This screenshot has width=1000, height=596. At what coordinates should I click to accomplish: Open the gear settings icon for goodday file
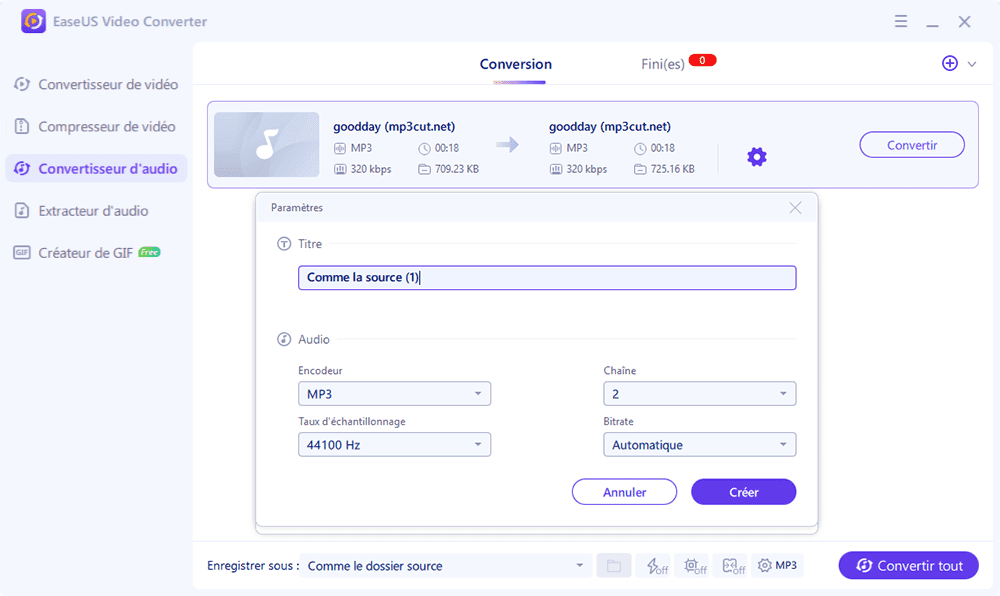point(757,157)
